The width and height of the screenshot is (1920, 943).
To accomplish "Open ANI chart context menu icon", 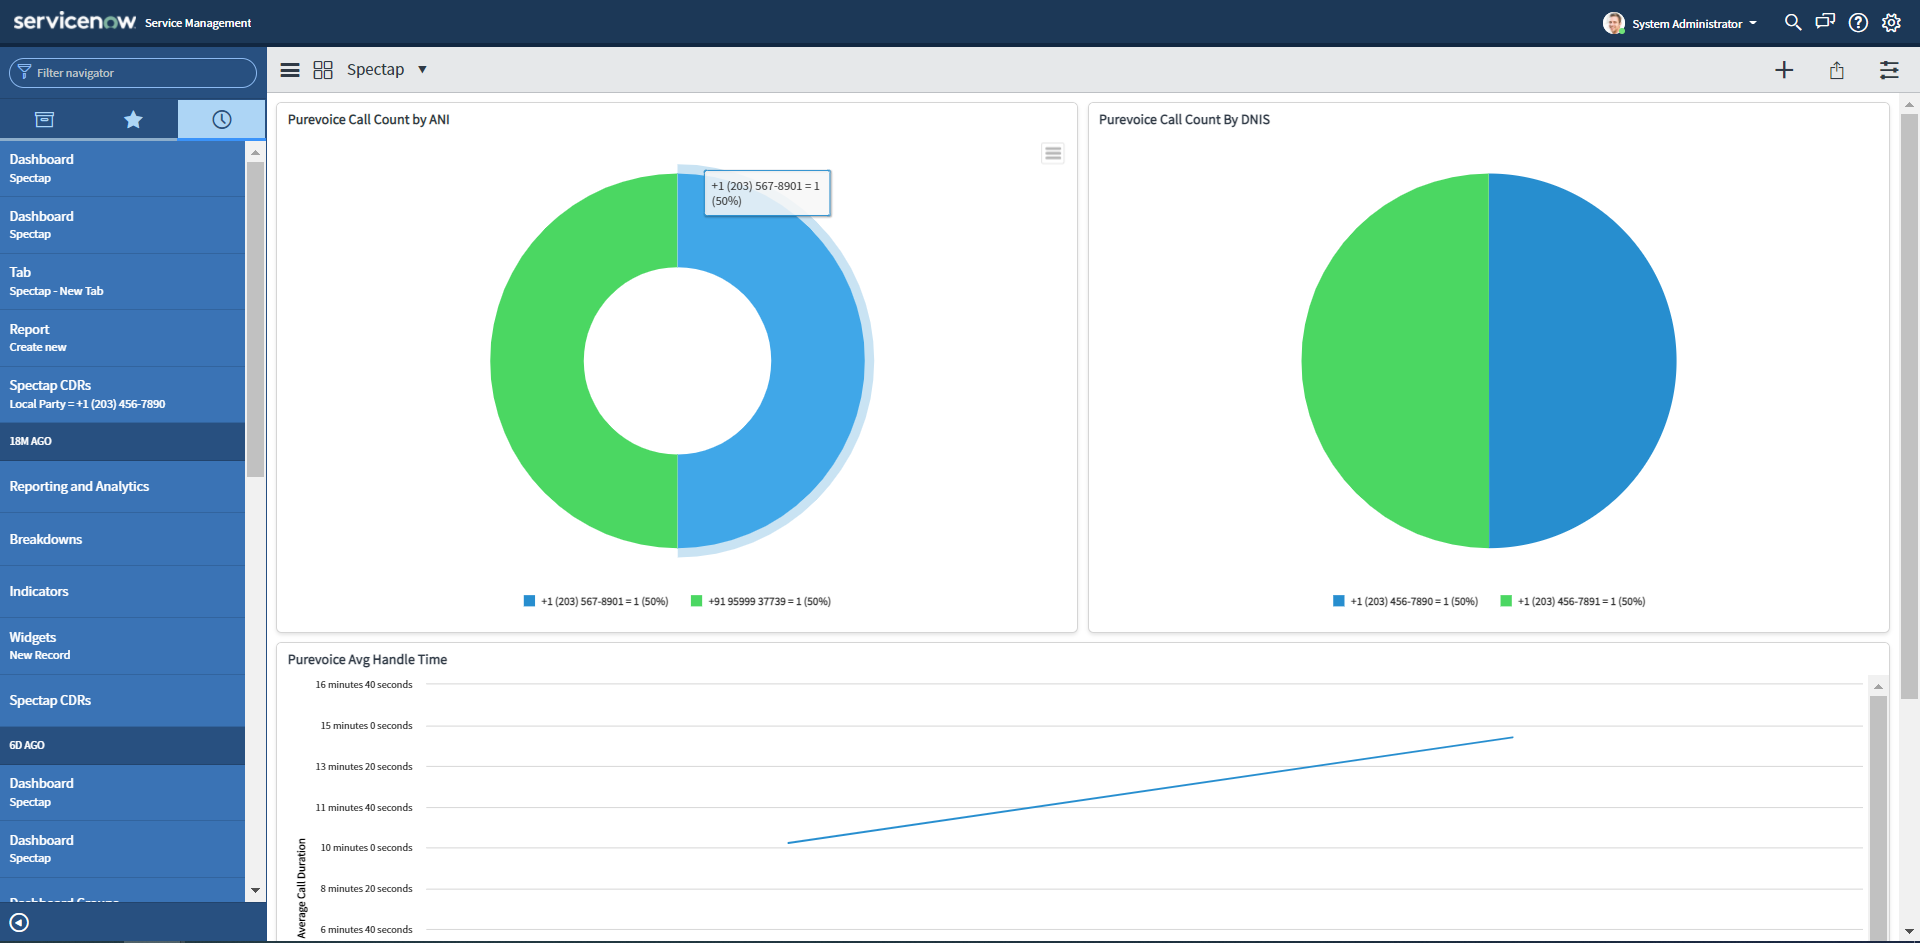I will point(1053,153).
